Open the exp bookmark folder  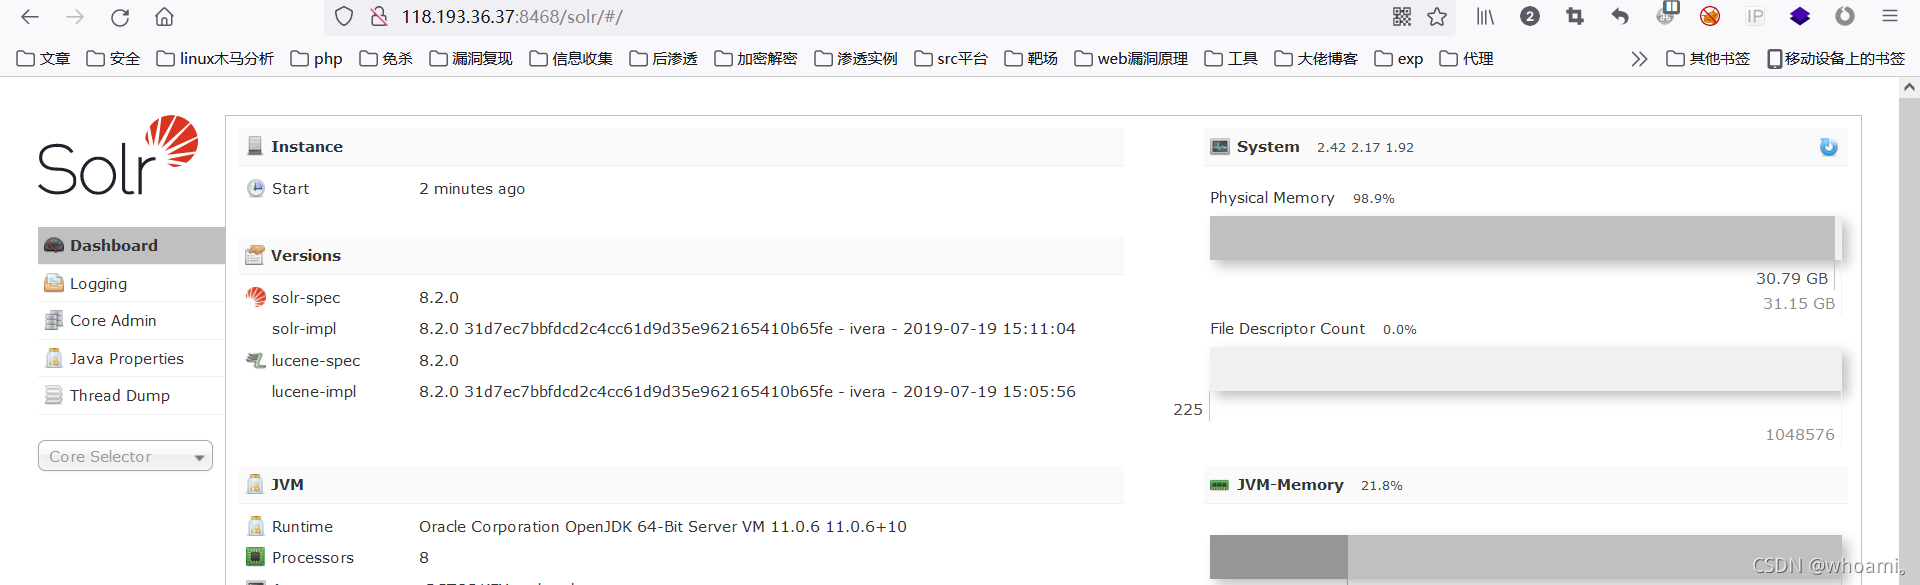[x=1399, y=59]
